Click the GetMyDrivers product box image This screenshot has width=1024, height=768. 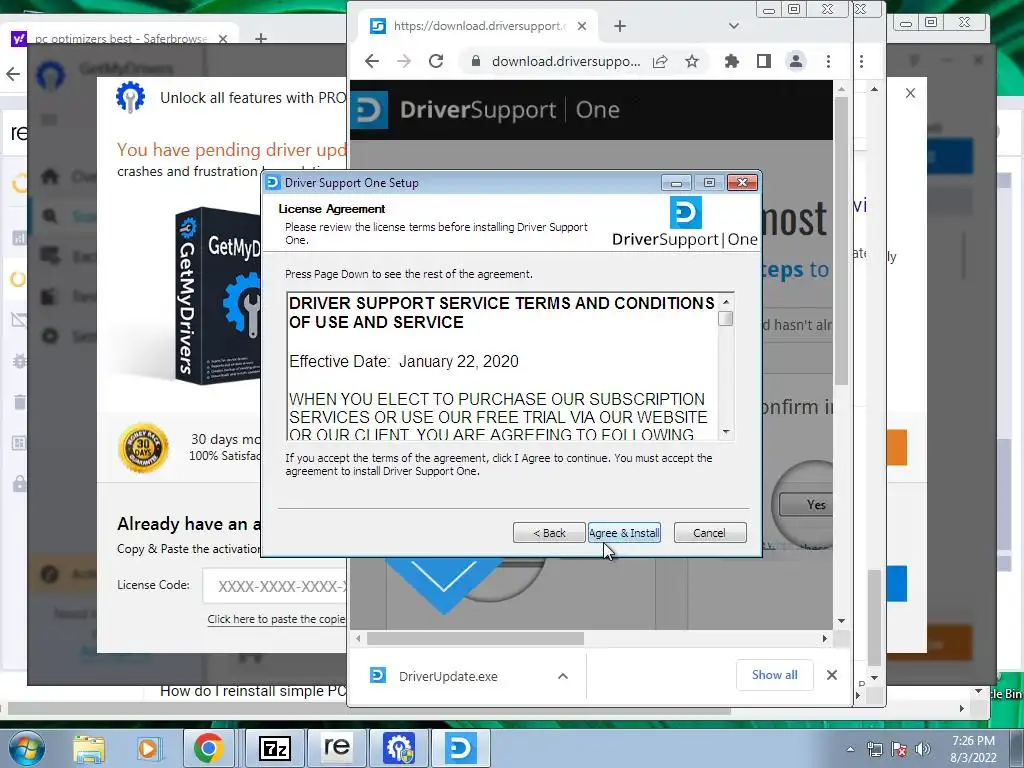pos(217,295)
